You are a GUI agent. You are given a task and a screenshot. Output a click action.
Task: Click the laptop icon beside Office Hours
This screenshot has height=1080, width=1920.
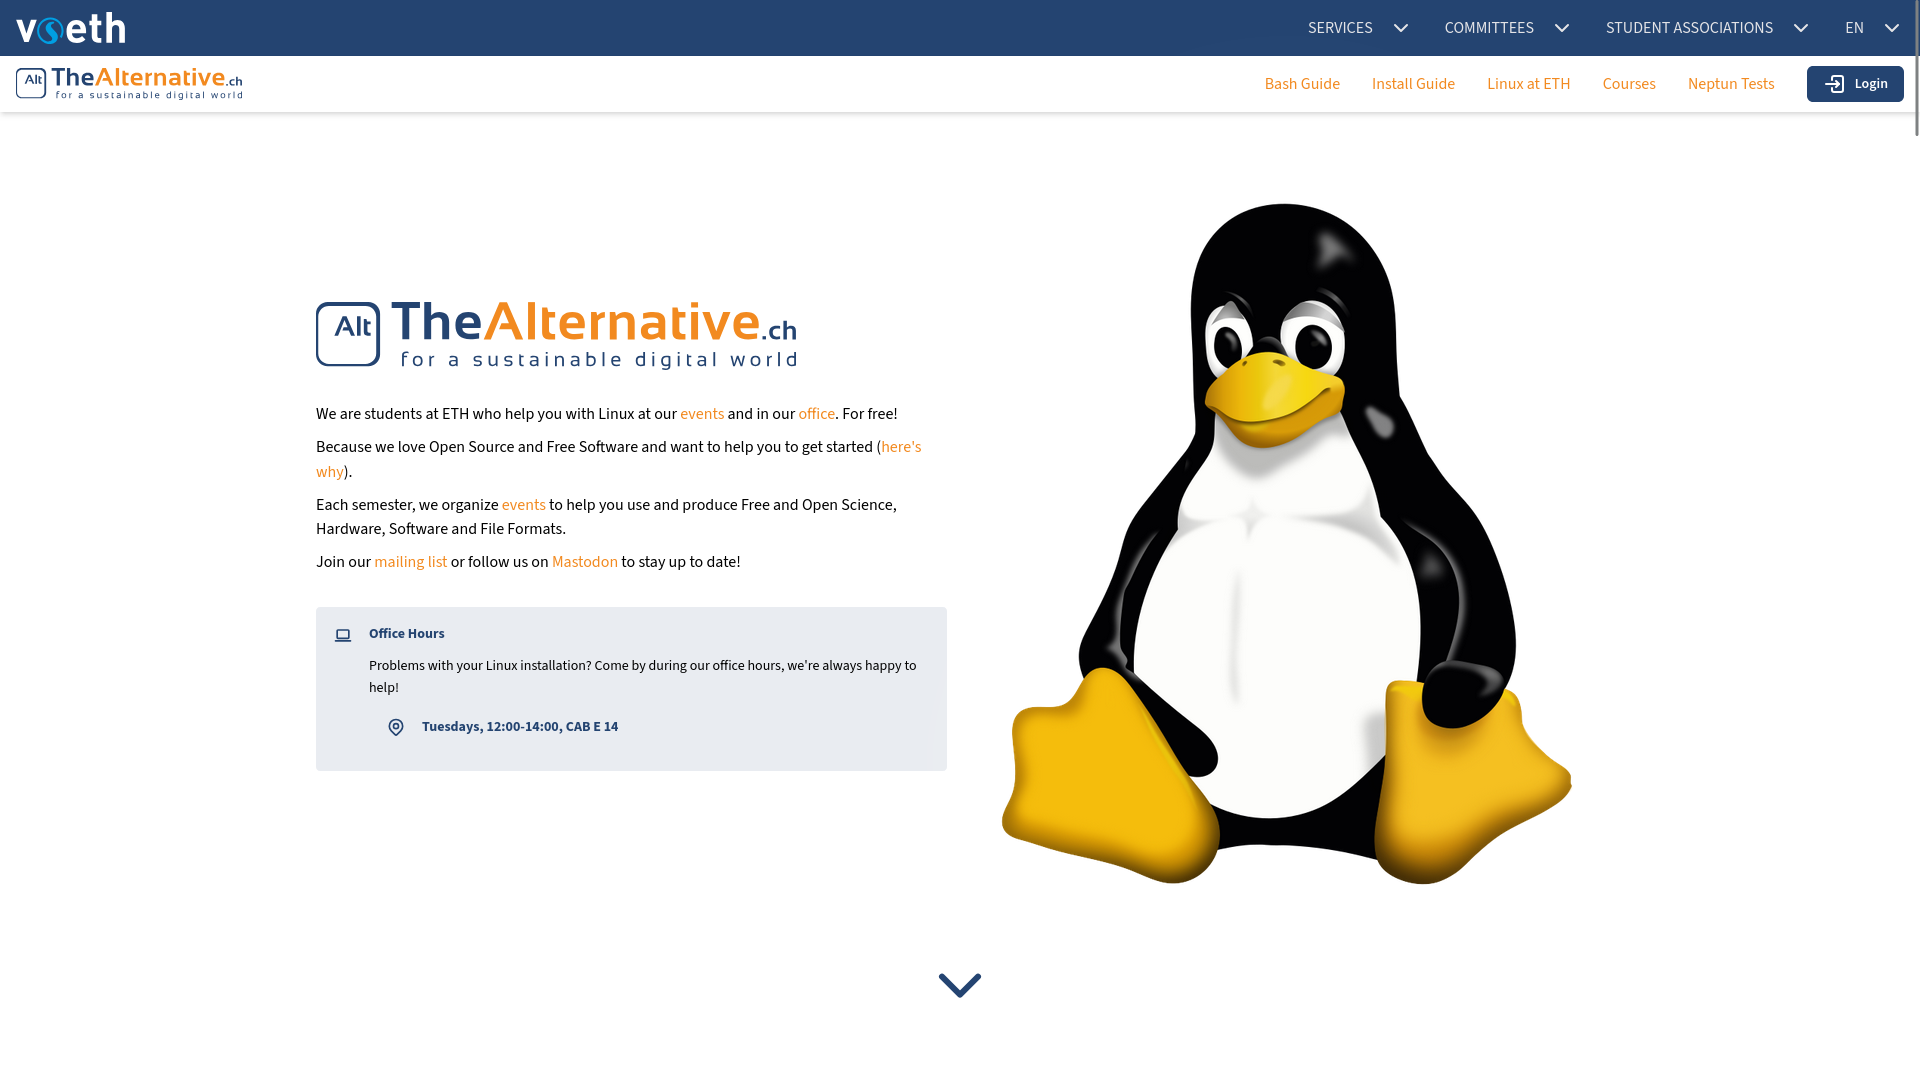point(343,635)
